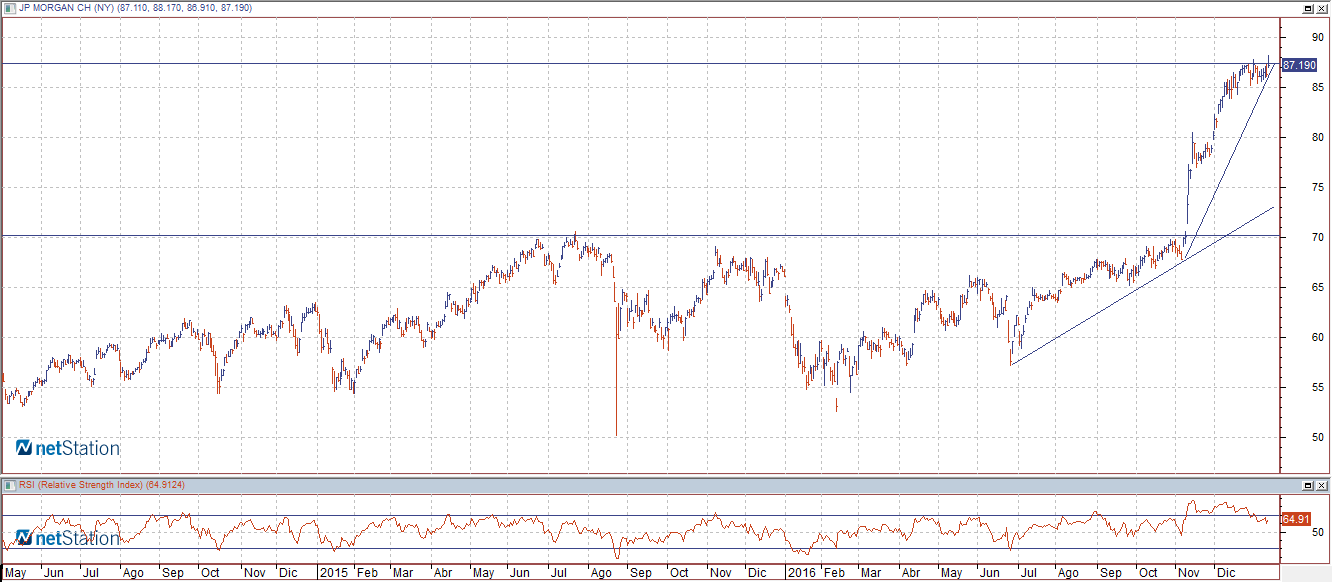Maximize the JP Morgan chart window
The width and height of the screenshot is (1332, 582).
coord(1307,8)
